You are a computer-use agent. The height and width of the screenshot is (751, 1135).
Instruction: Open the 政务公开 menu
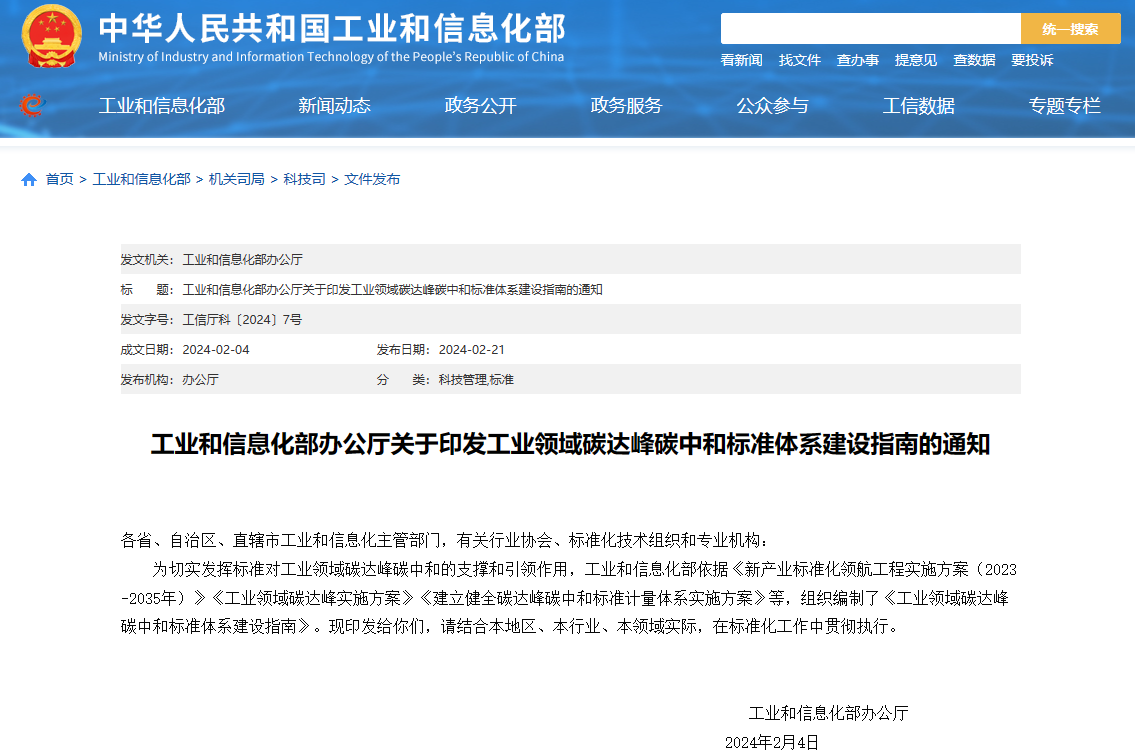point(481,105)
